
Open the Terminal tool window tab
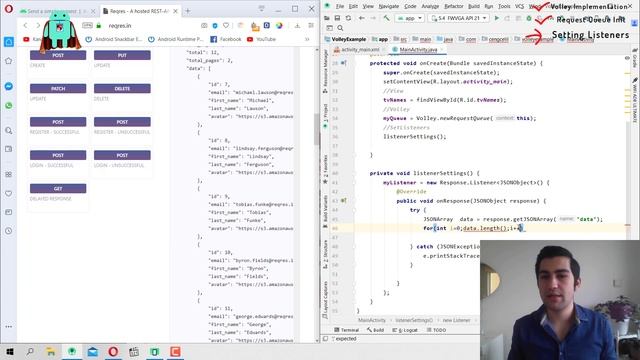coord(347,330)
